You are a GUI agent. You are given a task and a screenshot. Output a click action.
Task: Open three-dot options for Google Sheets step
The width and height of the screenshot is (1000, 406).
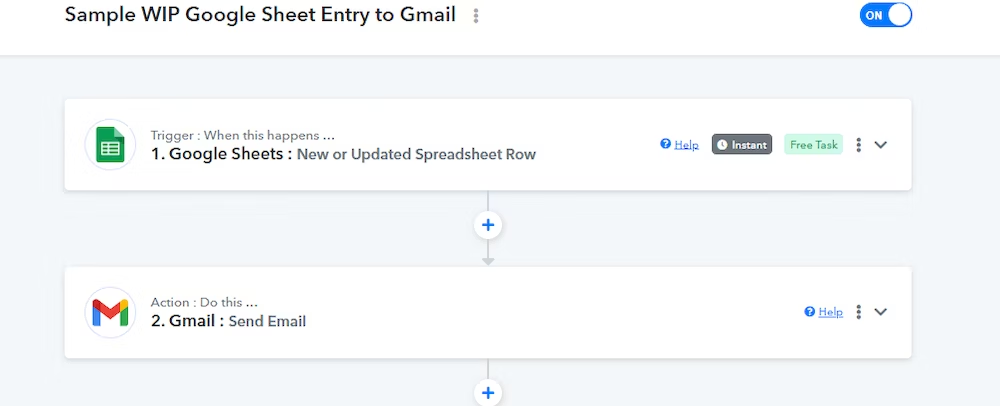click(858, 145)
